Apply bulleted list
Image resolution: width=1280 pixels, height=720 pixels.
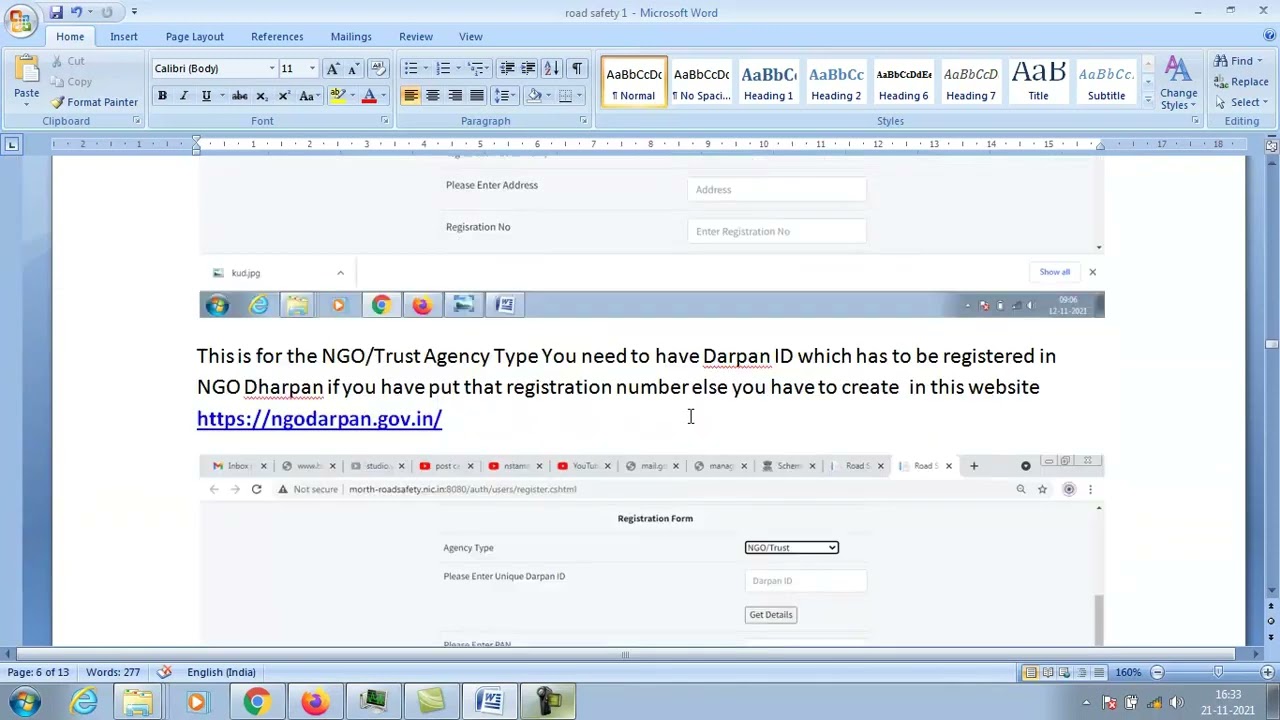[410, 69]
